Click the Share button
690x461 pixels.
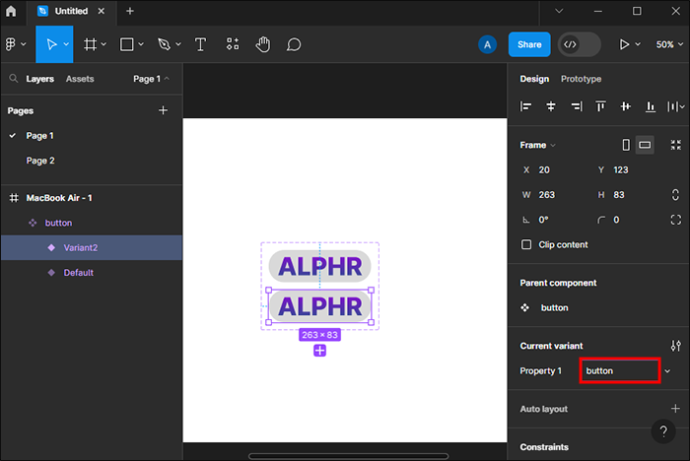tap(529, 44)
